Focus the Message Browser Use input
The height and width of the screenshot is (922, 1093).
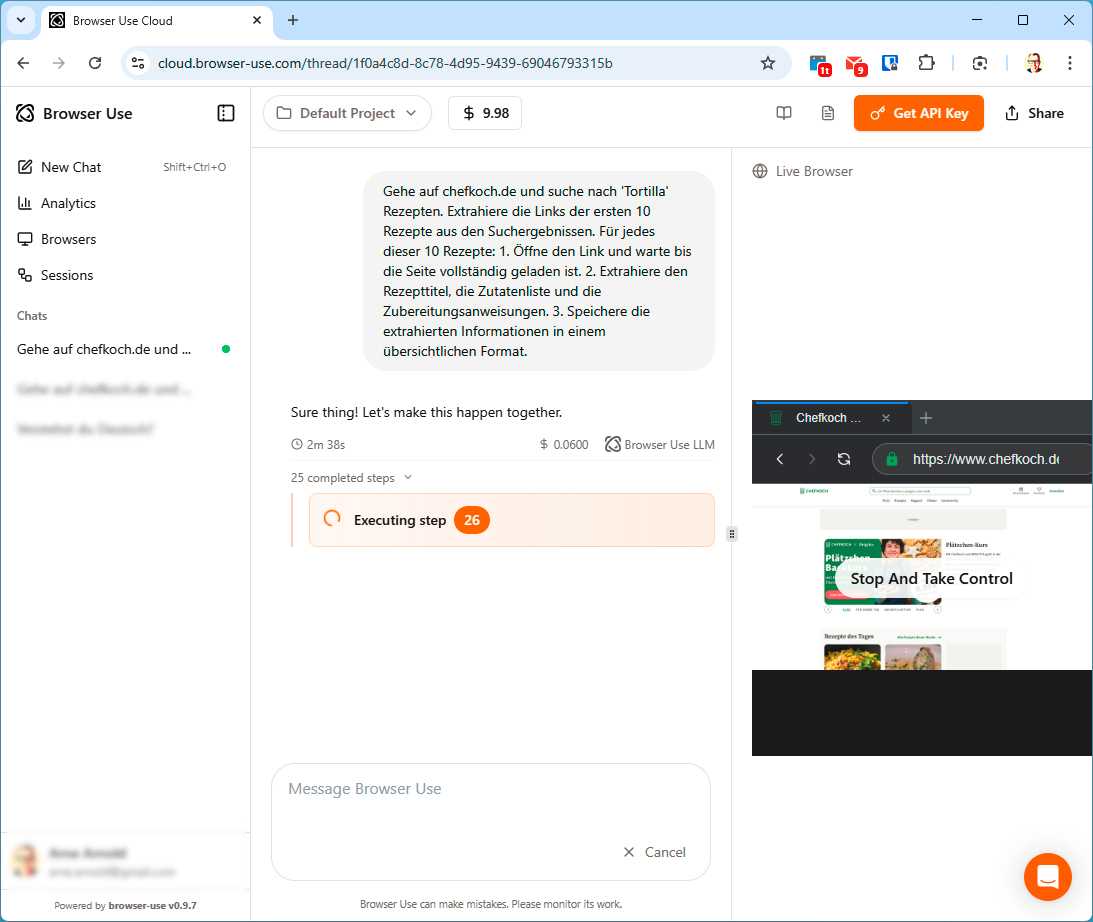[x=491, y=789]
